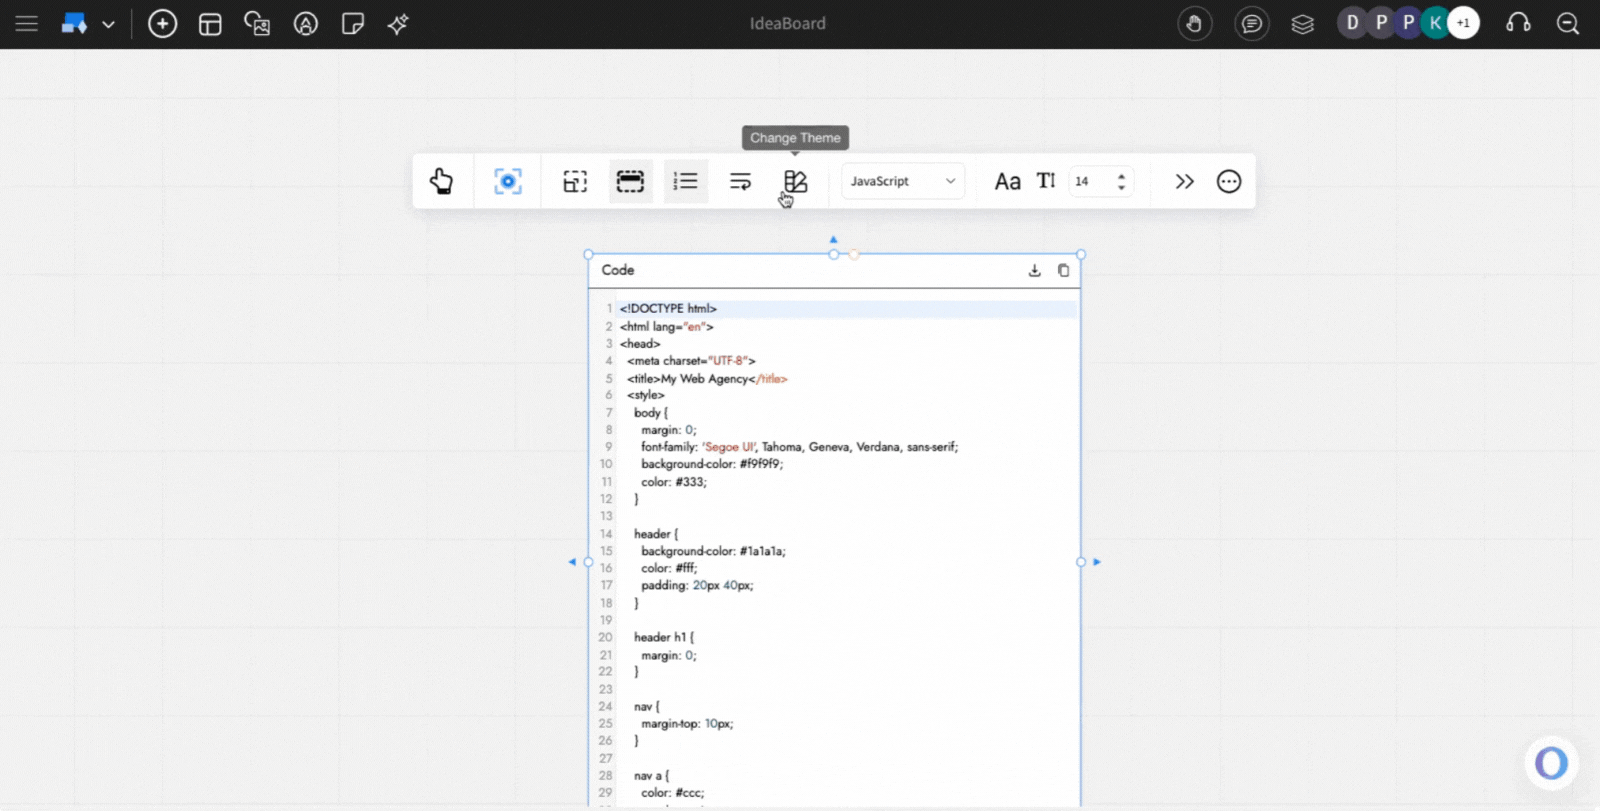Click the Aa font family icon
This screenshot has height=811, width=1600.
pyautogui.click(x=1007, y=181)
